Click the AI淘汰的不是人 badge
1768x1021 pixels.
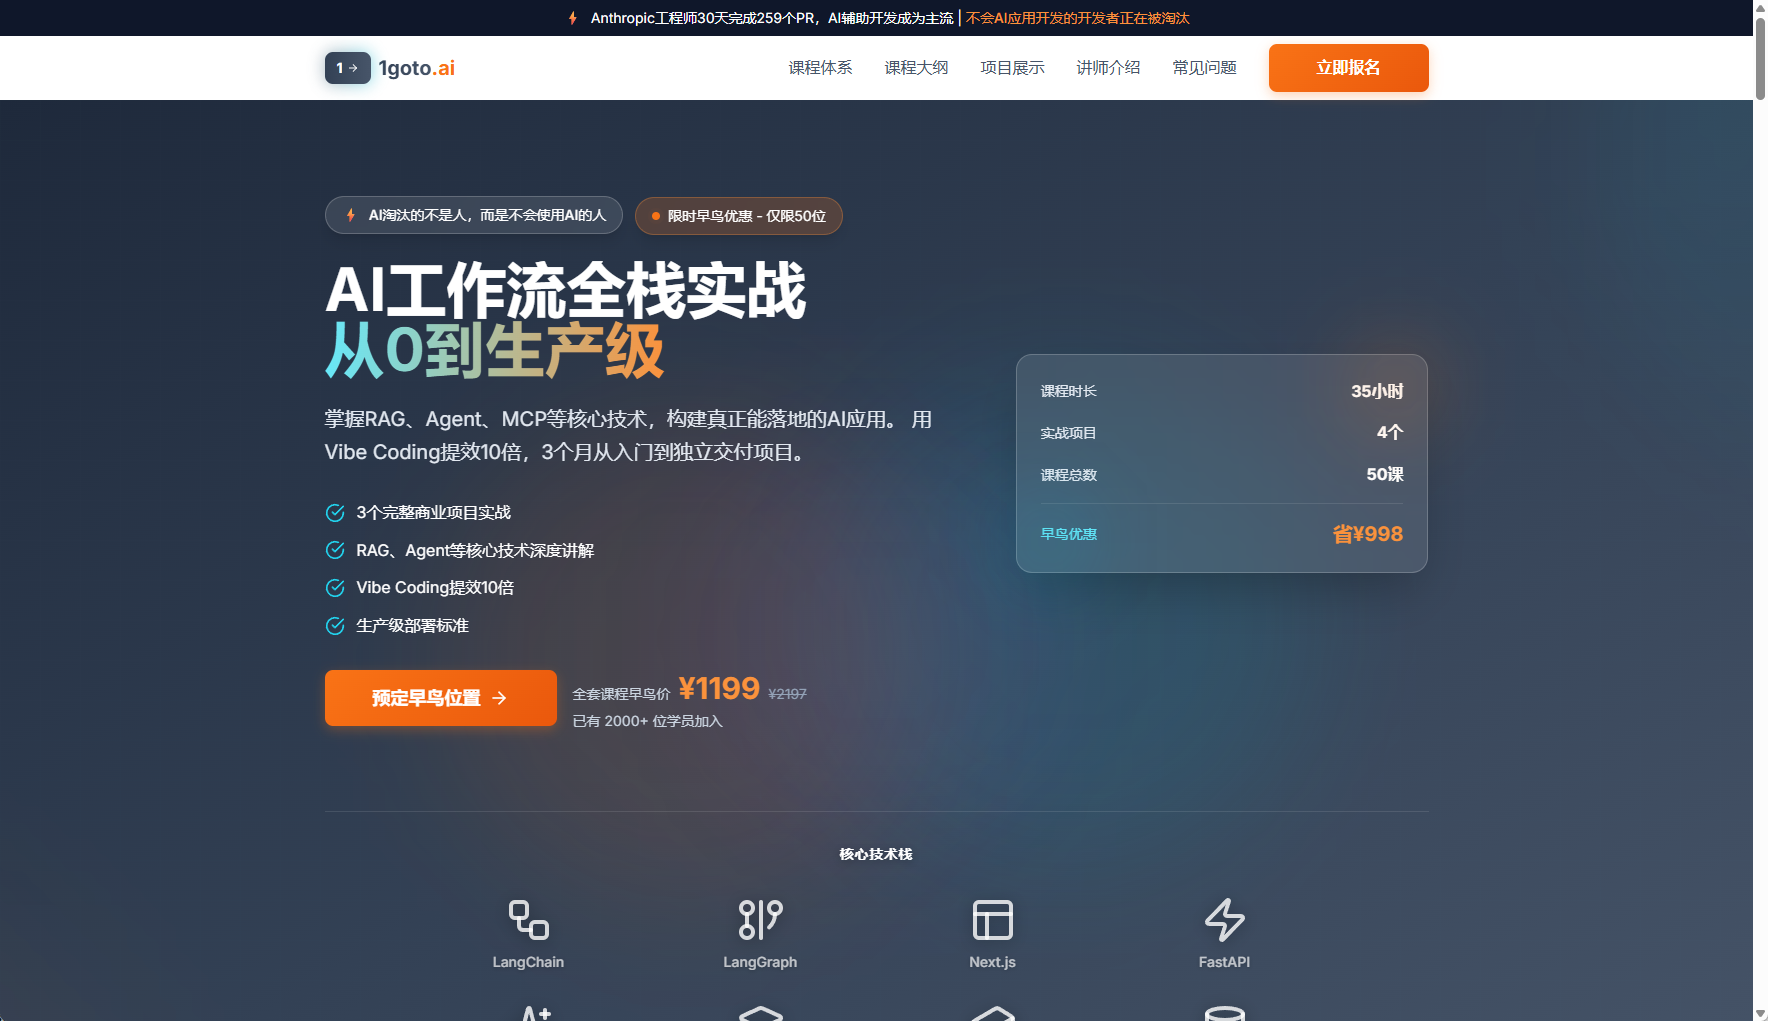pos(473,215)
